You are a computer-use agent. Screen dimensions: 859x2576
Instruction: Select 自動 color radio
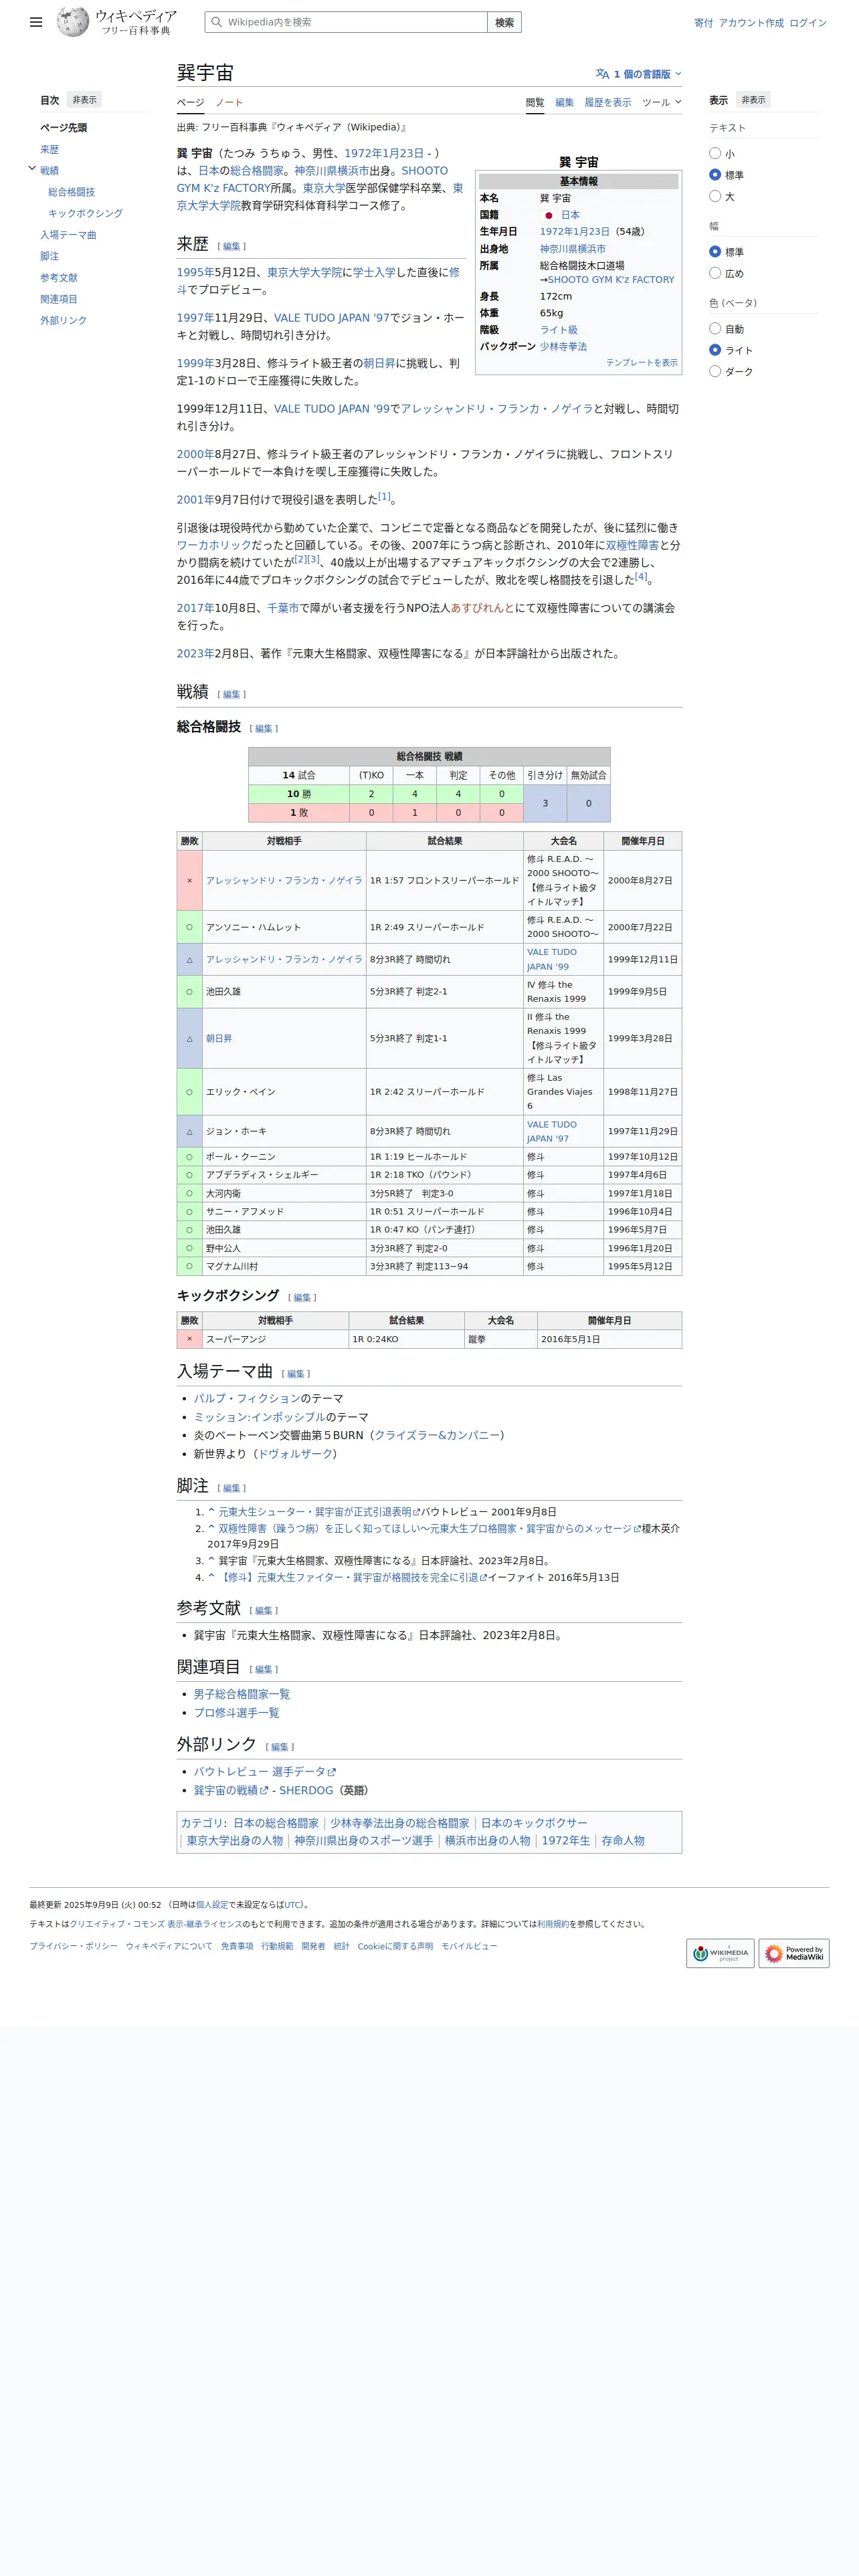point(715,329)
